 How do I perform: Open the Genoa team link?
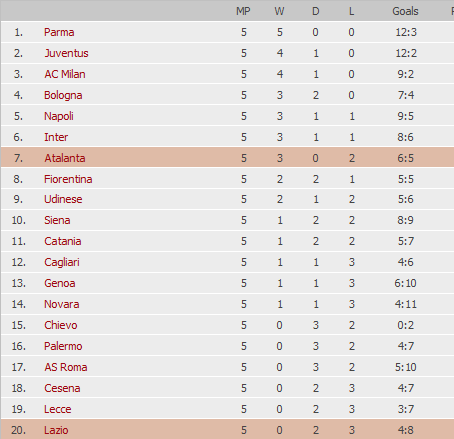point(60,283)
